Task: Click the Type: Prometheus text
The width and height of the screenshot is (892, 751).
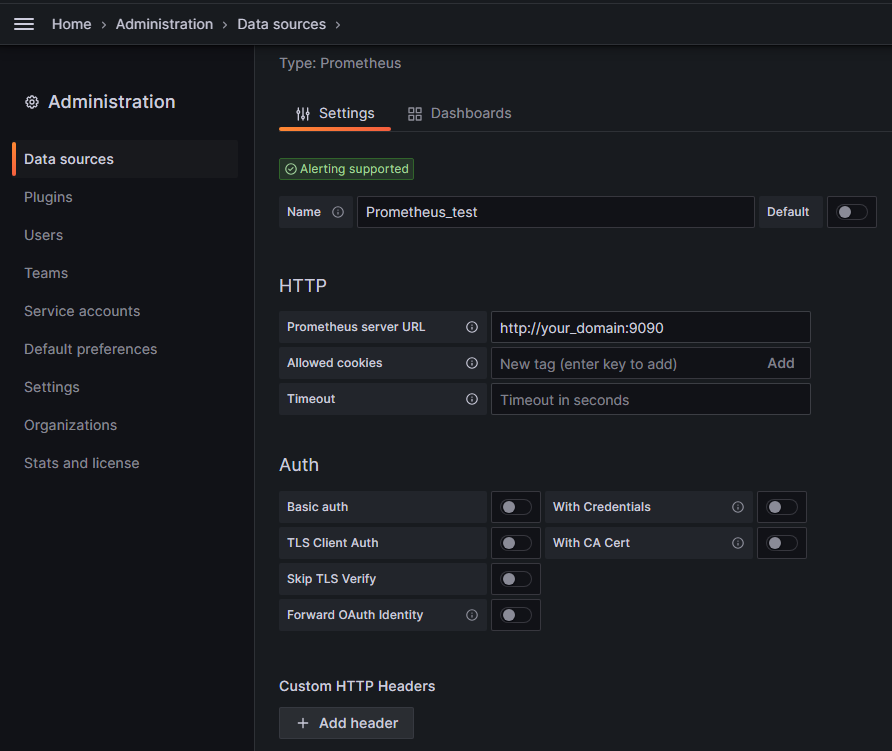Action: pyautogui.click(x=340, y=63)
